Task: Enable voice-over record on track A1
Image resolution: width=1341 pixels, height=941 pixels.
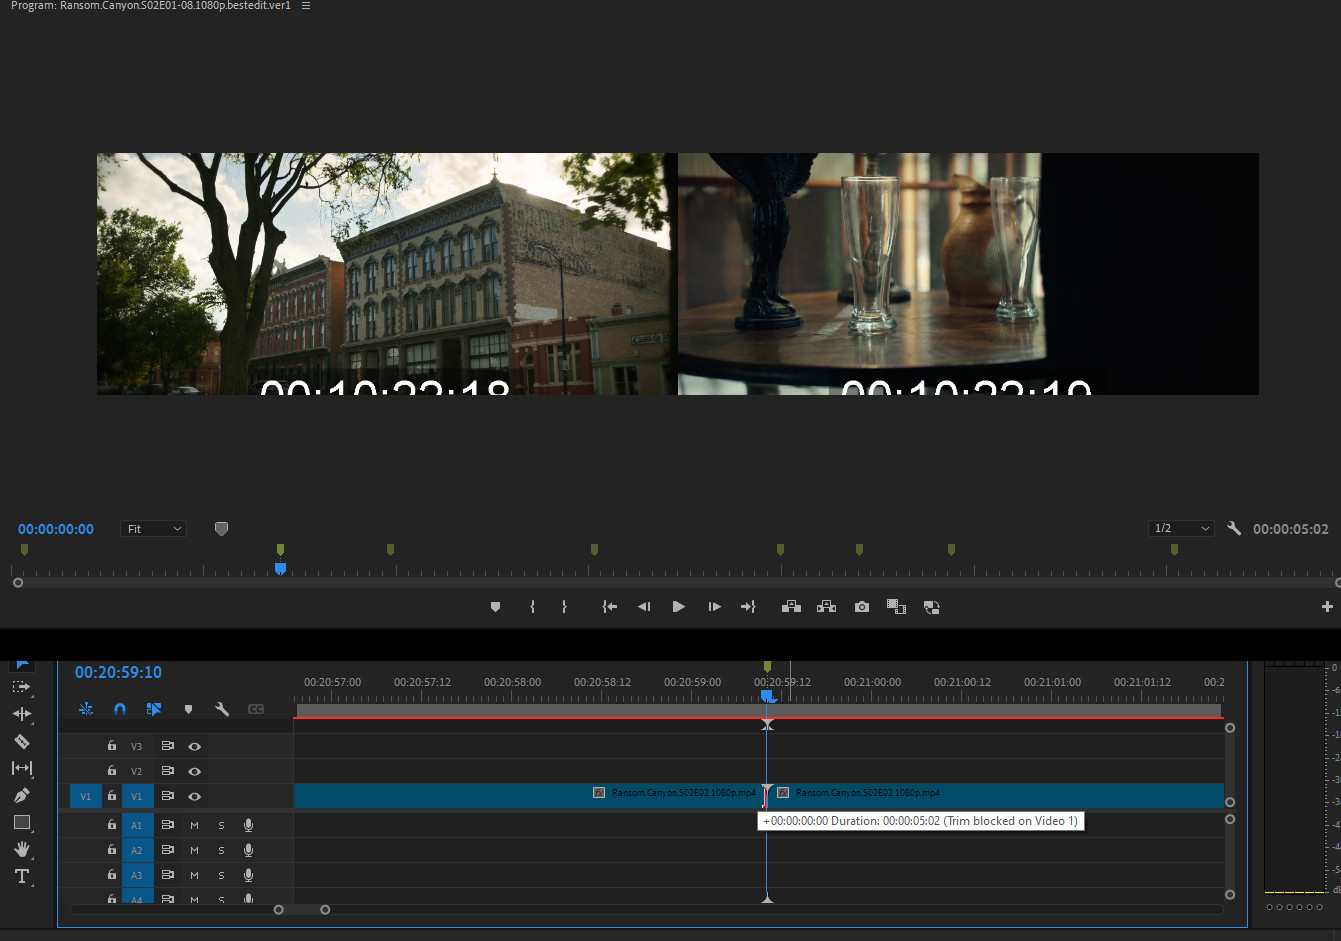Action: pyautogui.click(x=248, y=825)
